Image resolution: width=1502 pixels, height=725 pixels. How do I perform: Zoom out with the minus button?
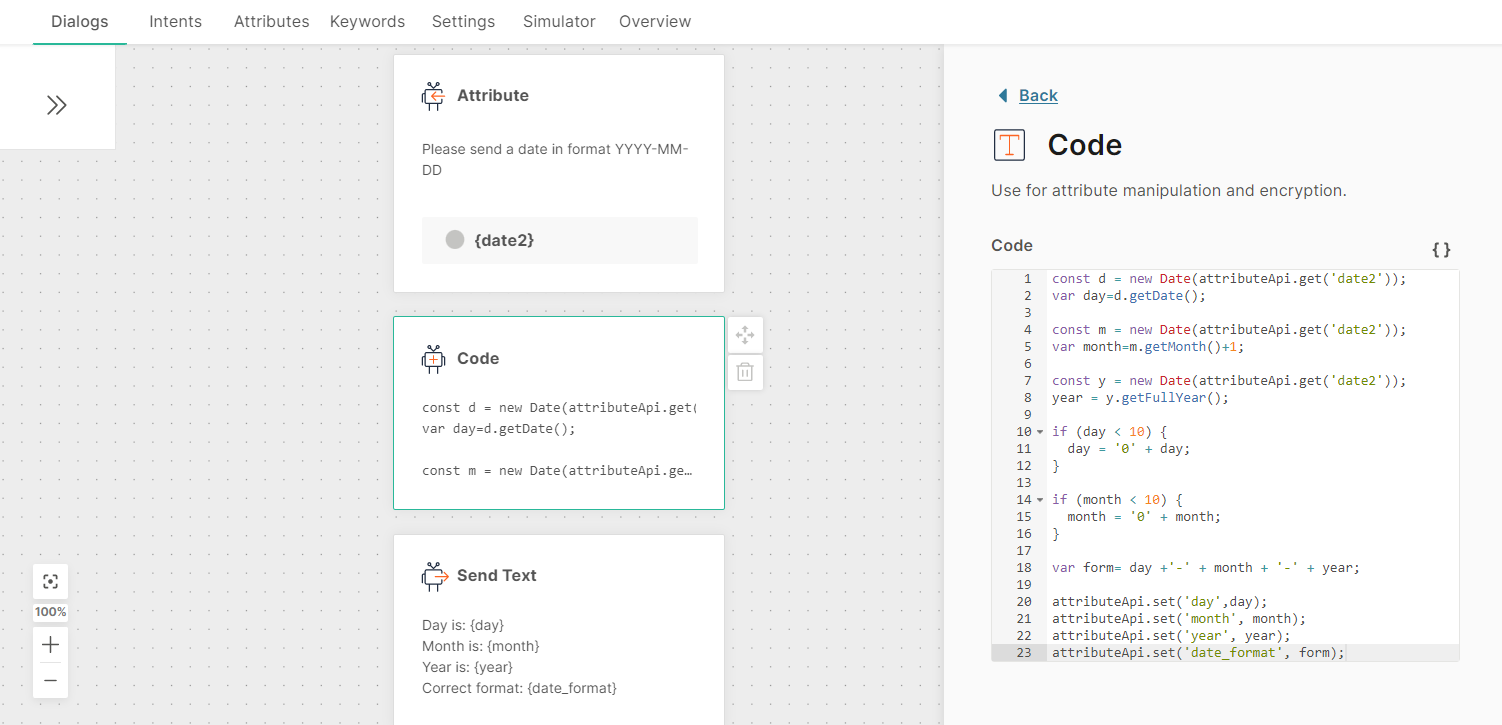(50, 681)
